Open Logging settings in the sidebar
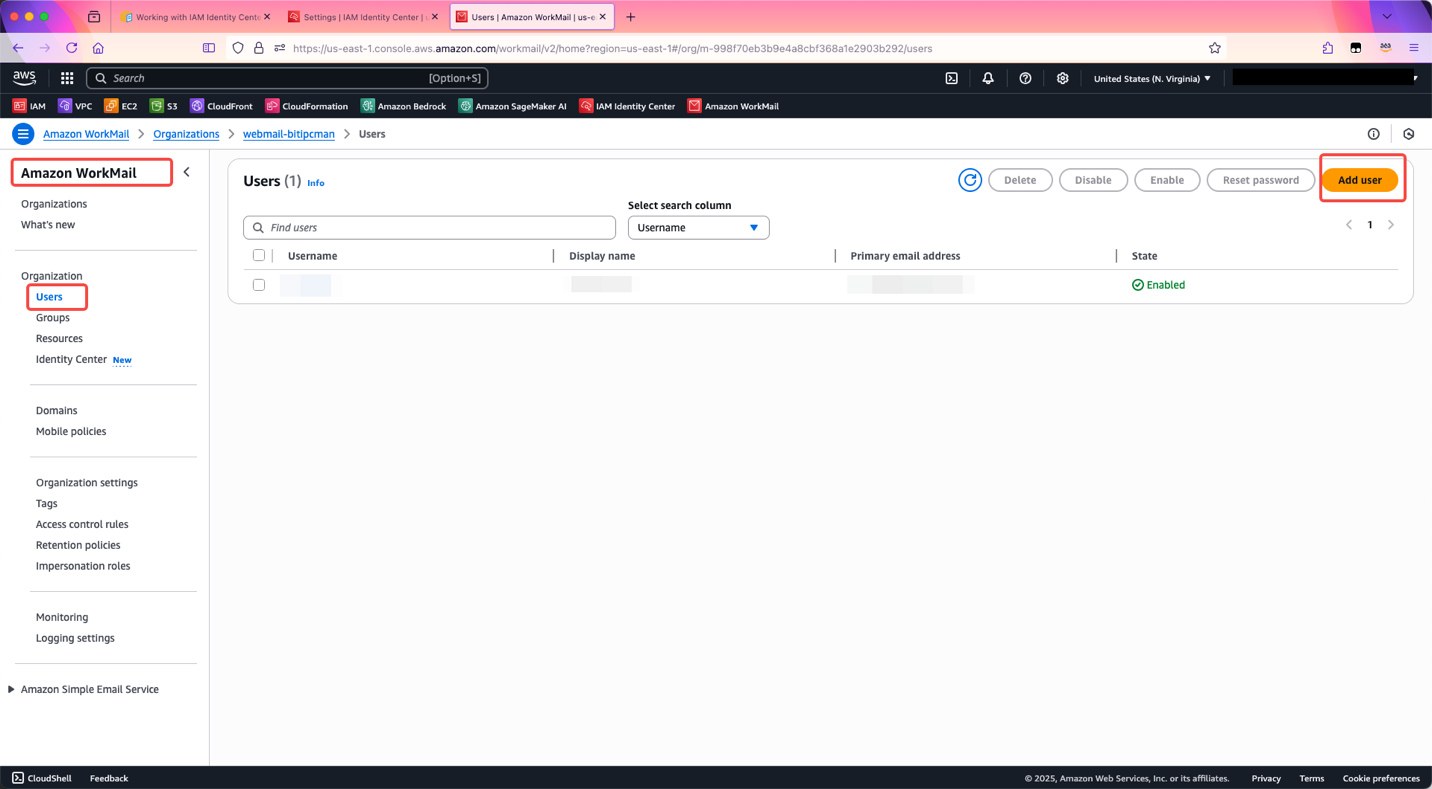 75,639
